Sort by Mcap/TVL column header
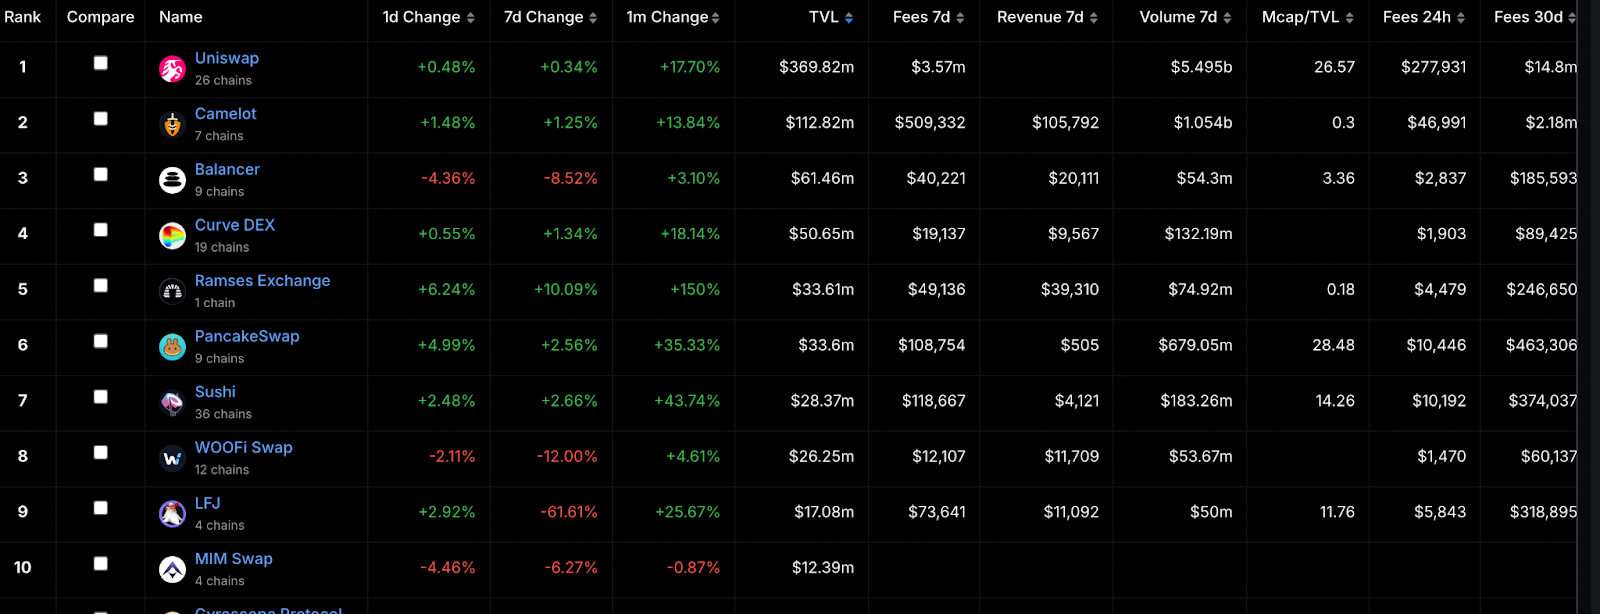Screen dimensions: 1600x614 (1308, 17)
